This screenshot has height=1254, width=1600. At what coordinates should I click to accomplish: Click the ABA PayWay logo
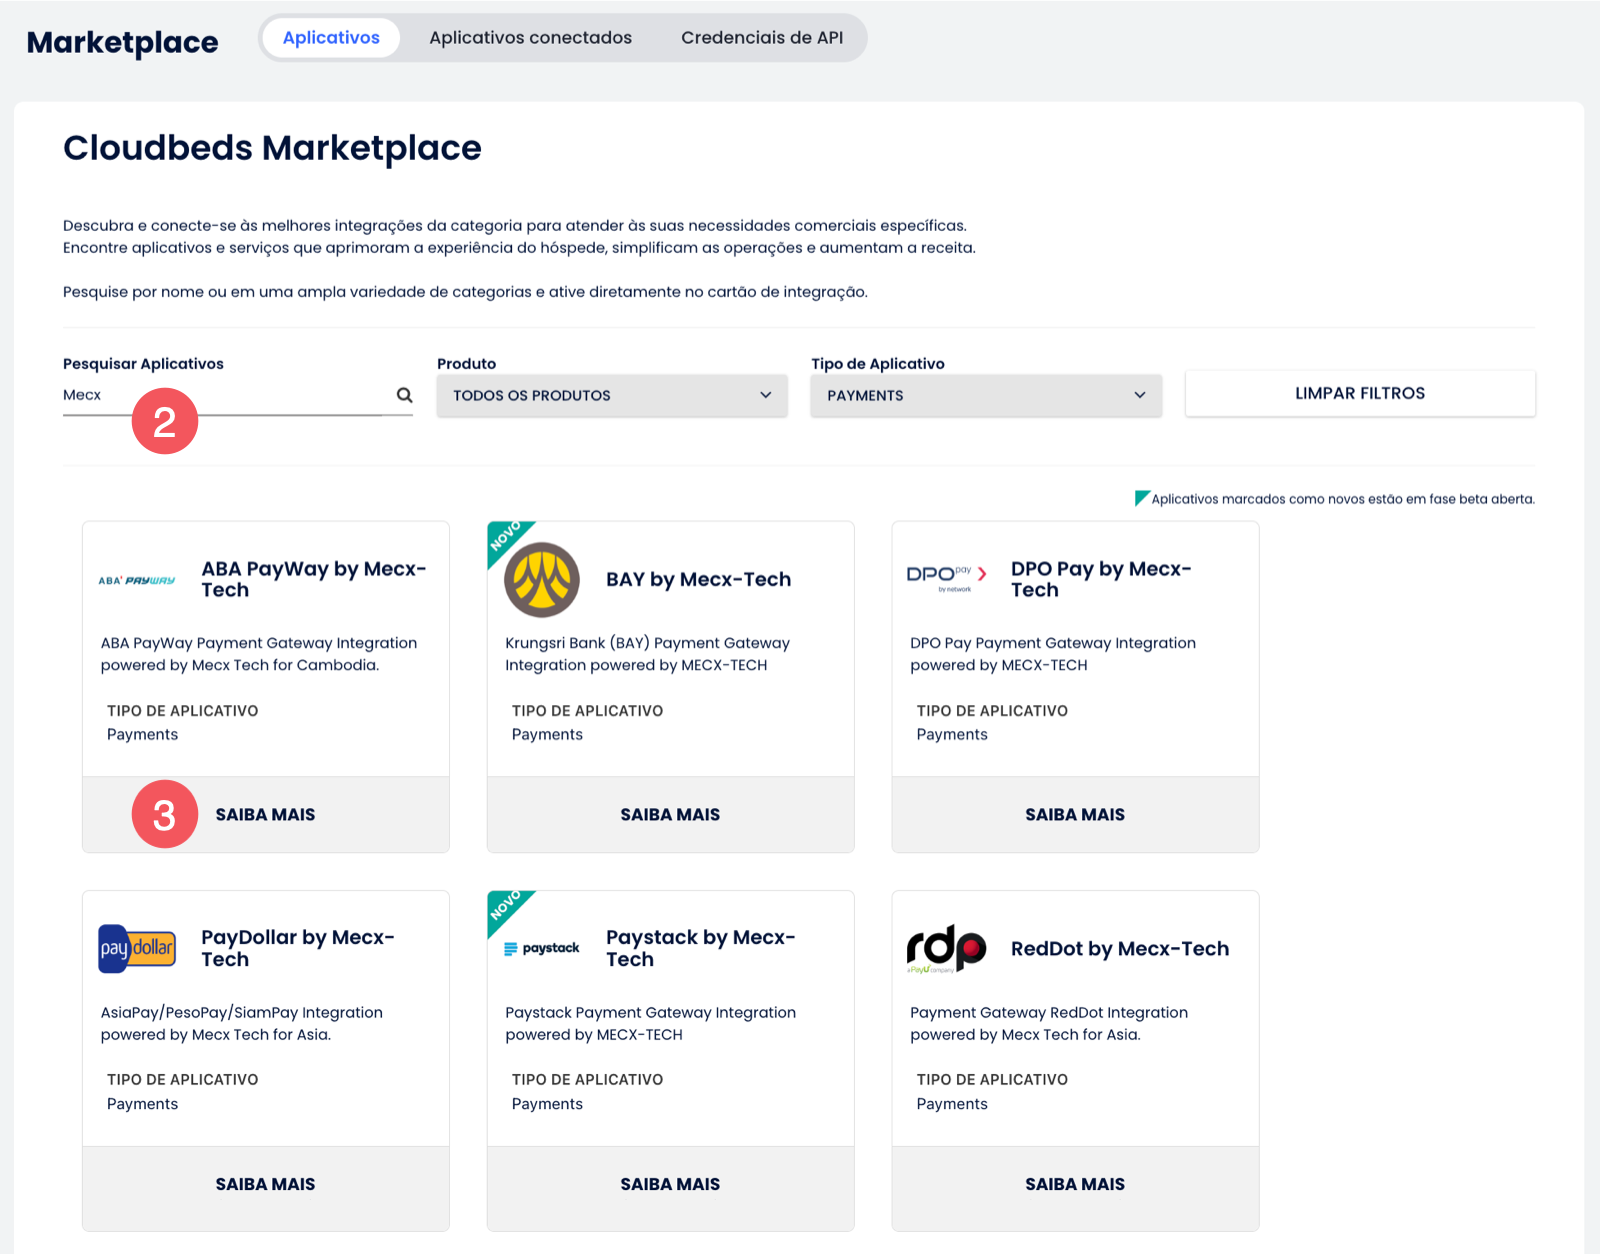(x=137, y=580)
